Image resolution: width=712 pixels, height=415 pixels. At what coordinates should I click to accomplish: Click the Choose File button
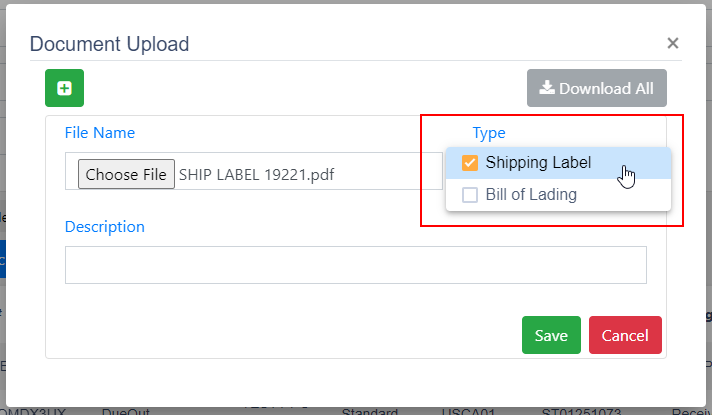click(x=126, y=174)
